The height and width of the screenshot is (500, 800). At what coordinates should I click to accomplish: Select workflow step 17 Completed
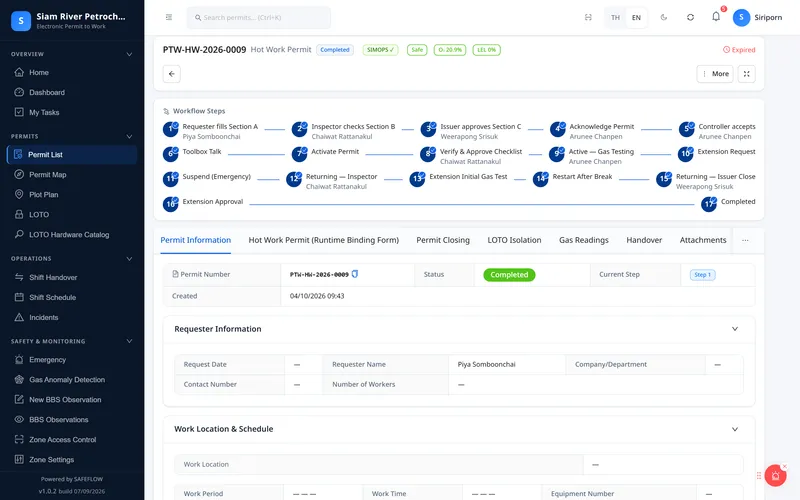[728, 204]
